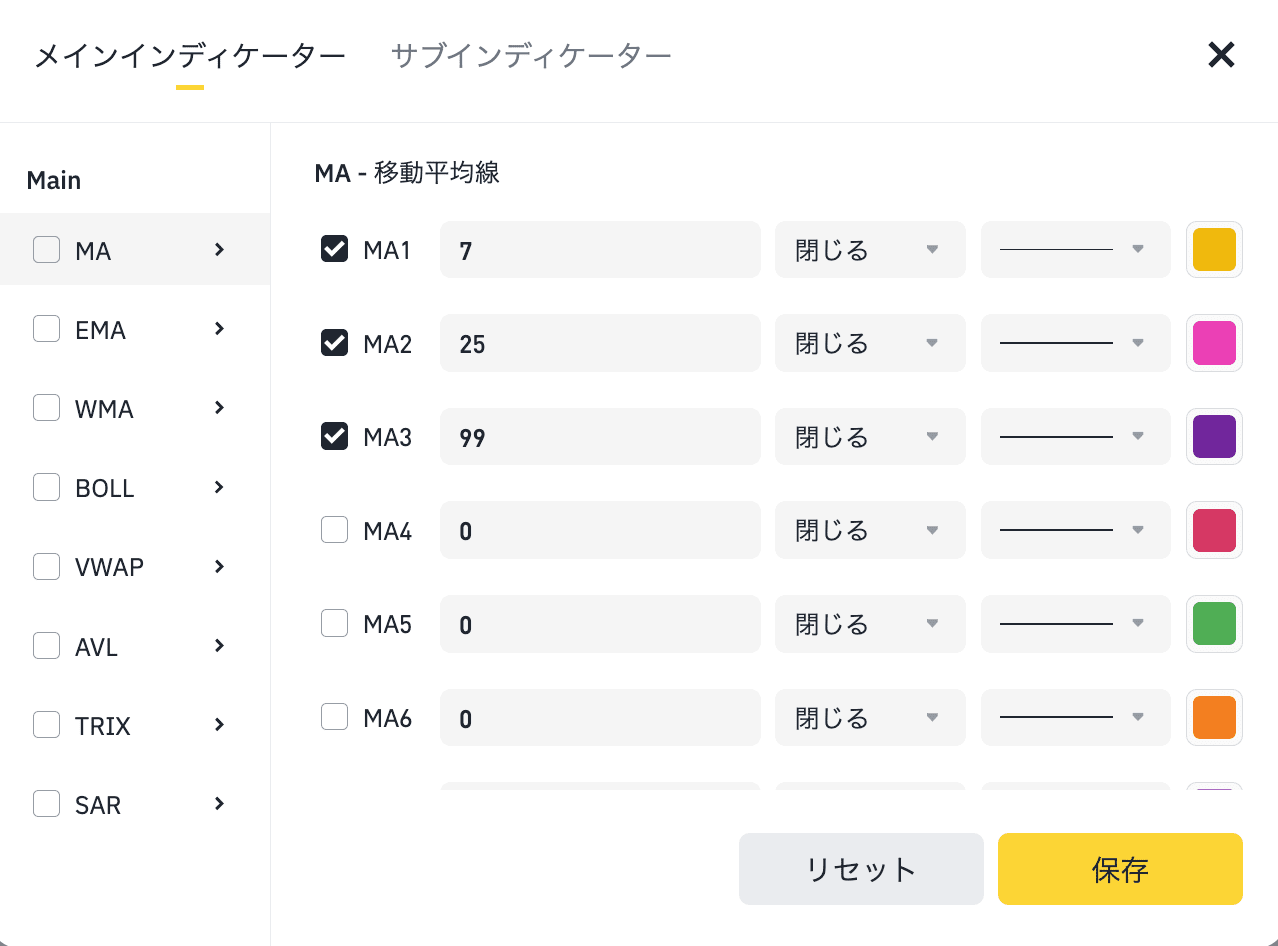Expand the EMA indicator chevron arrow
The height and width of the screenshot is (946, 1278).
tap(220, 329)
